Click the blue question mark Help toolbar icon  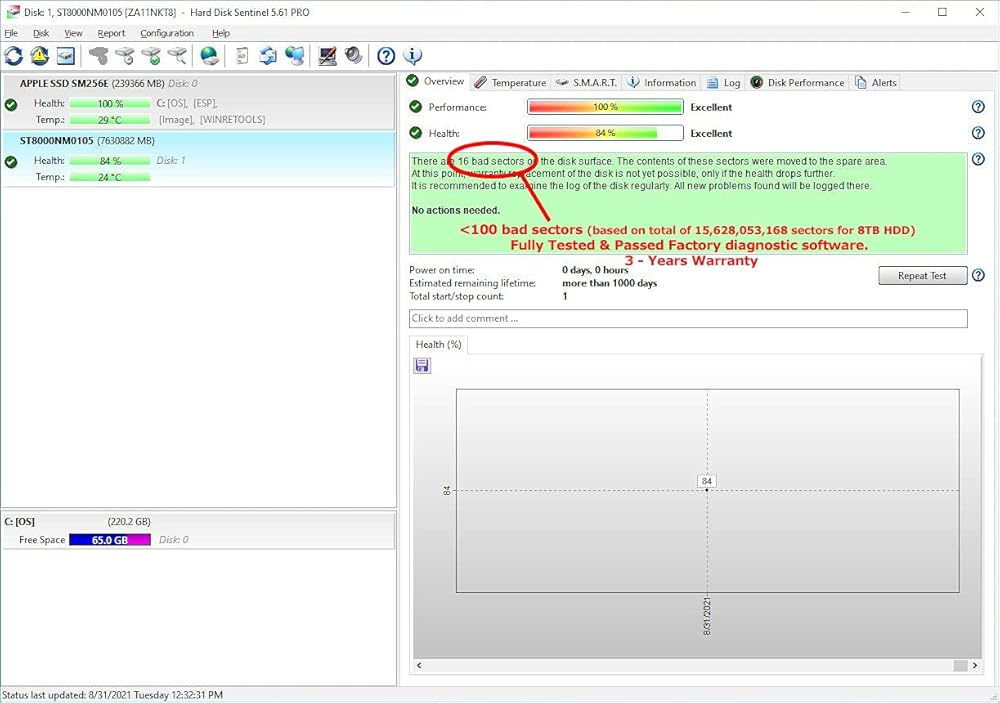pyautogui.click(x=386, y=56)
